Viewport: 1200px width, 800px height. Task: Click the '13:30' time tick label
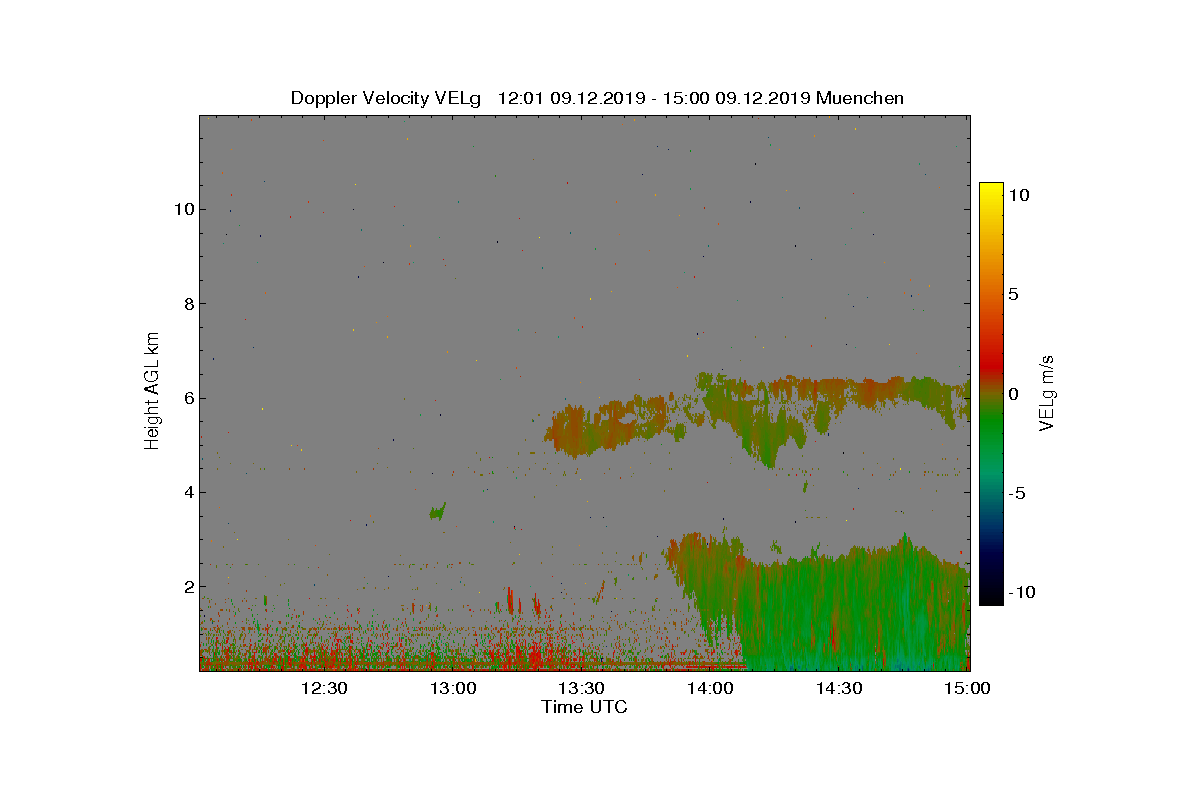click(x=581, y=689)
